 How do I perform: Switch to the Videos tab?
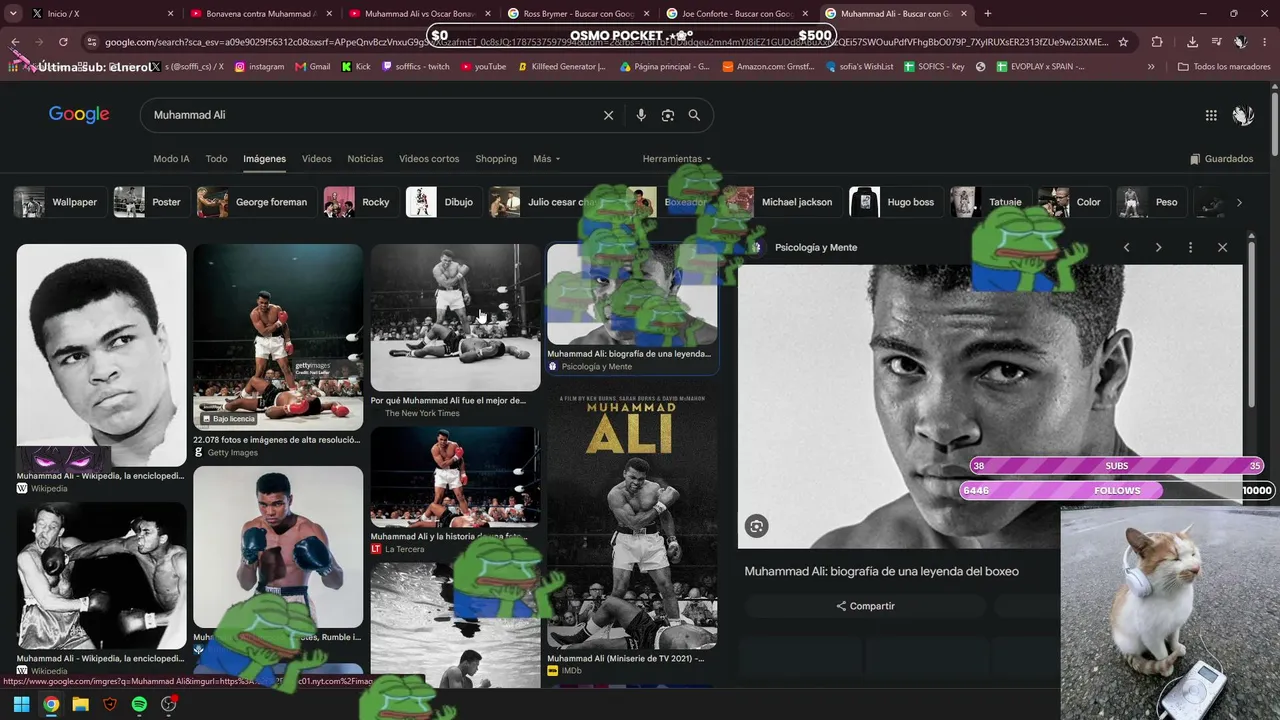[x=316, y=159]
